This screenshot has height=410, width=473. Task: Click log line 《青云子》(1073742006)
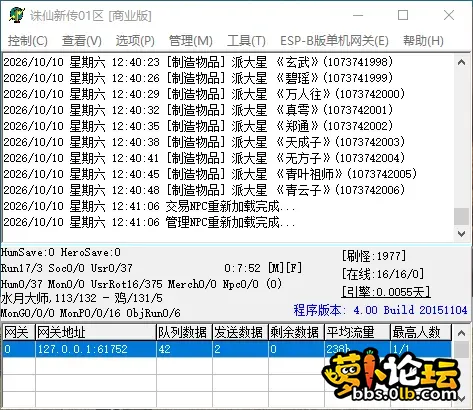[x=204, y=190]
